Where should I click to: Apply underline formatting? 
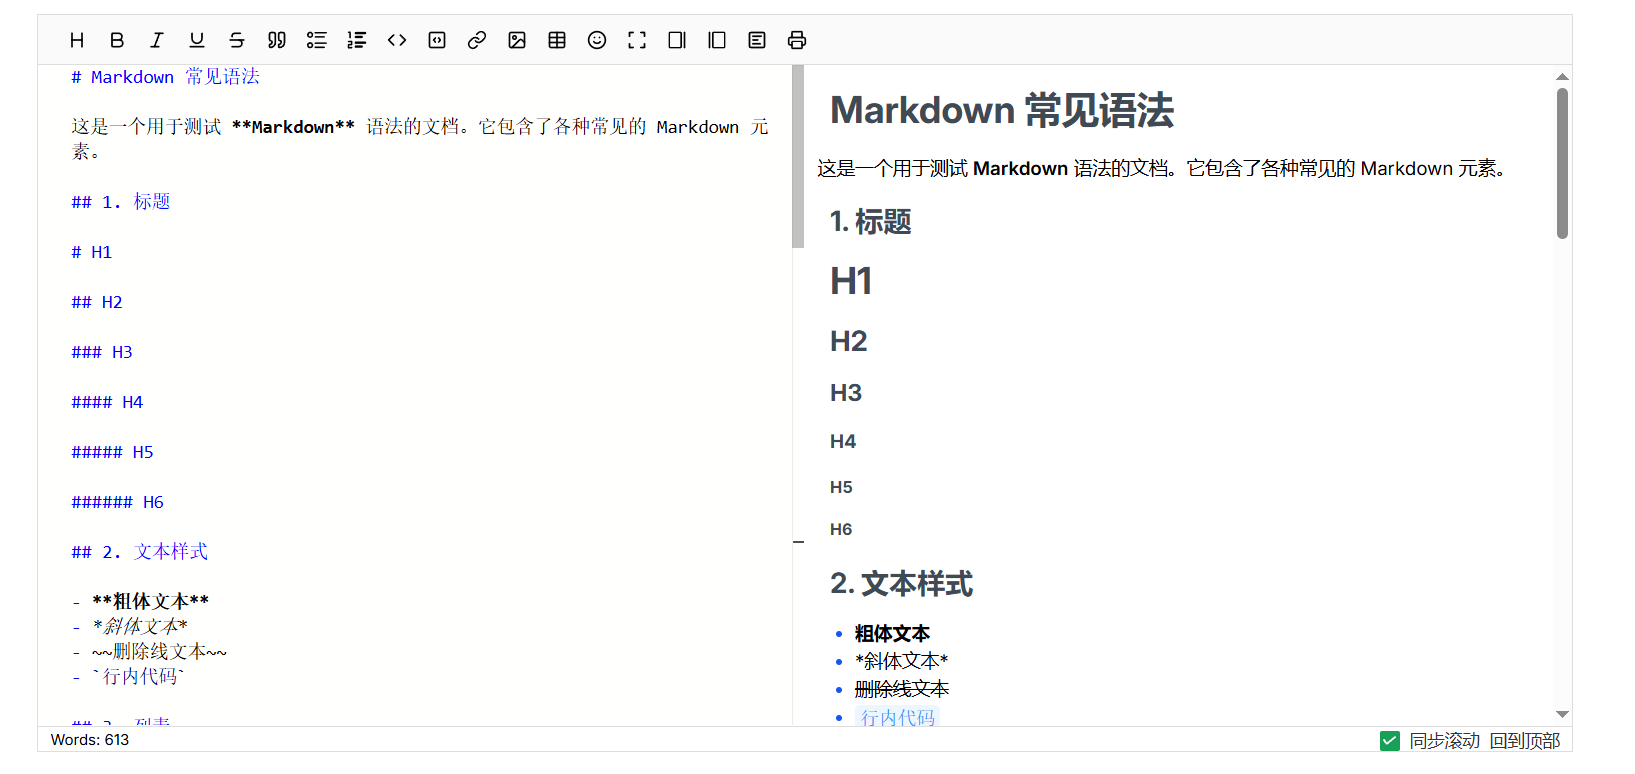[197, 40]
